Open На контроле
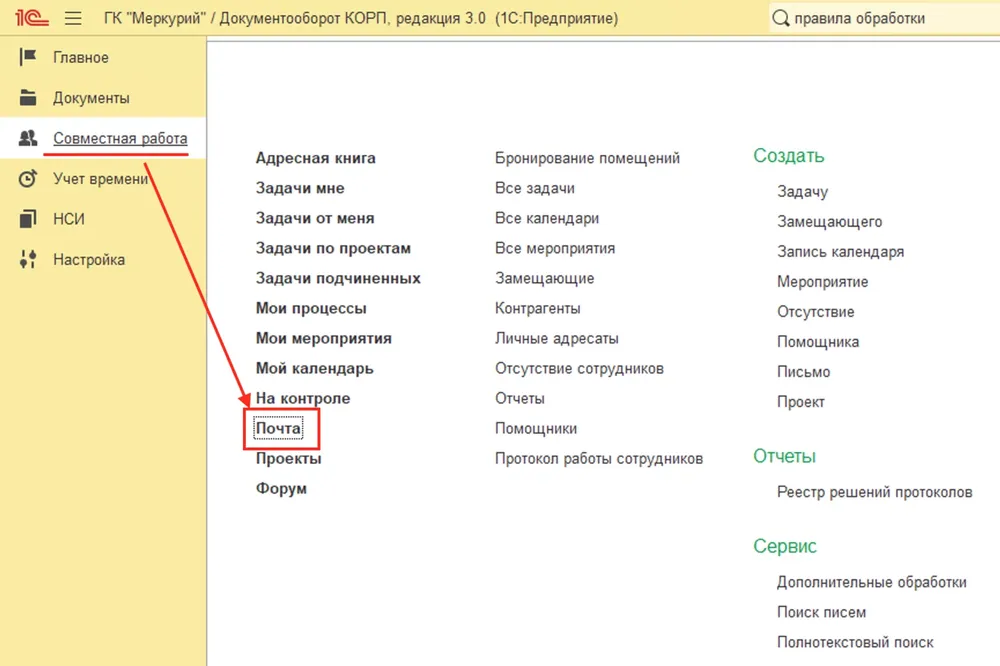The image size is (1000, 666). [303, 397]
